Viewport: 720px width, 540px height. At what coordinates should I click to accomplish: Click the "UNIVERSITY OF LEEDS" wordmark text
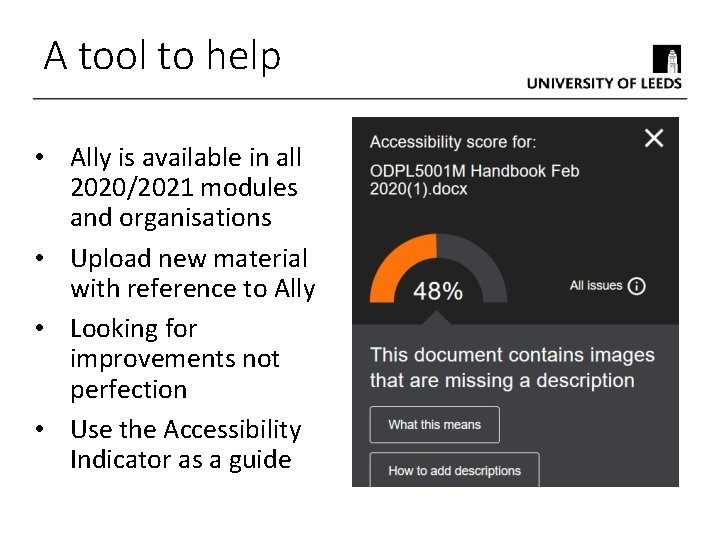point(604,84)
